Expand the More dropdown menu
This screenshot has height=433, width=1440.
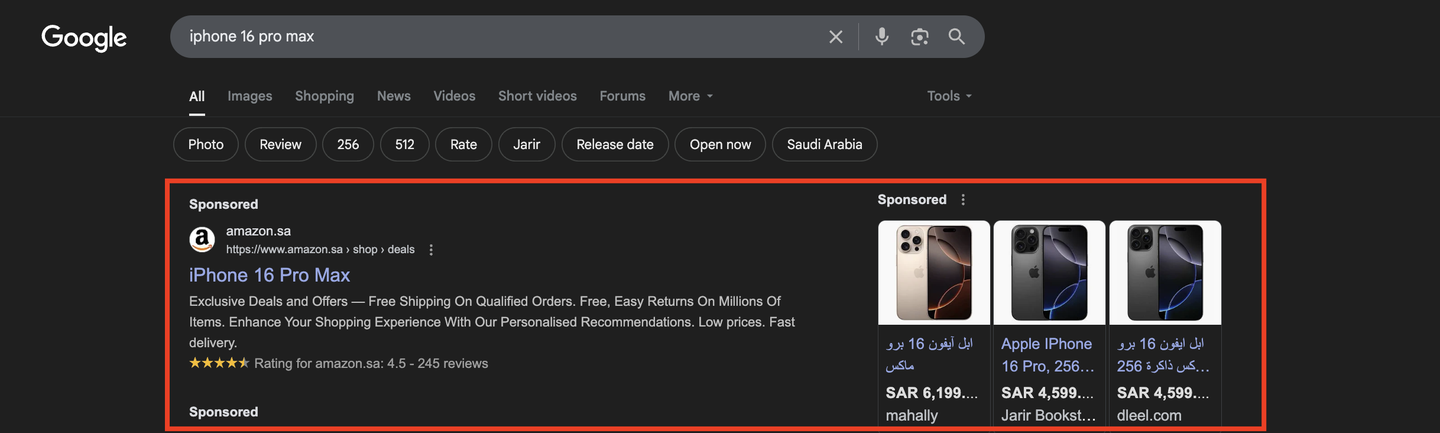point(690,96)
